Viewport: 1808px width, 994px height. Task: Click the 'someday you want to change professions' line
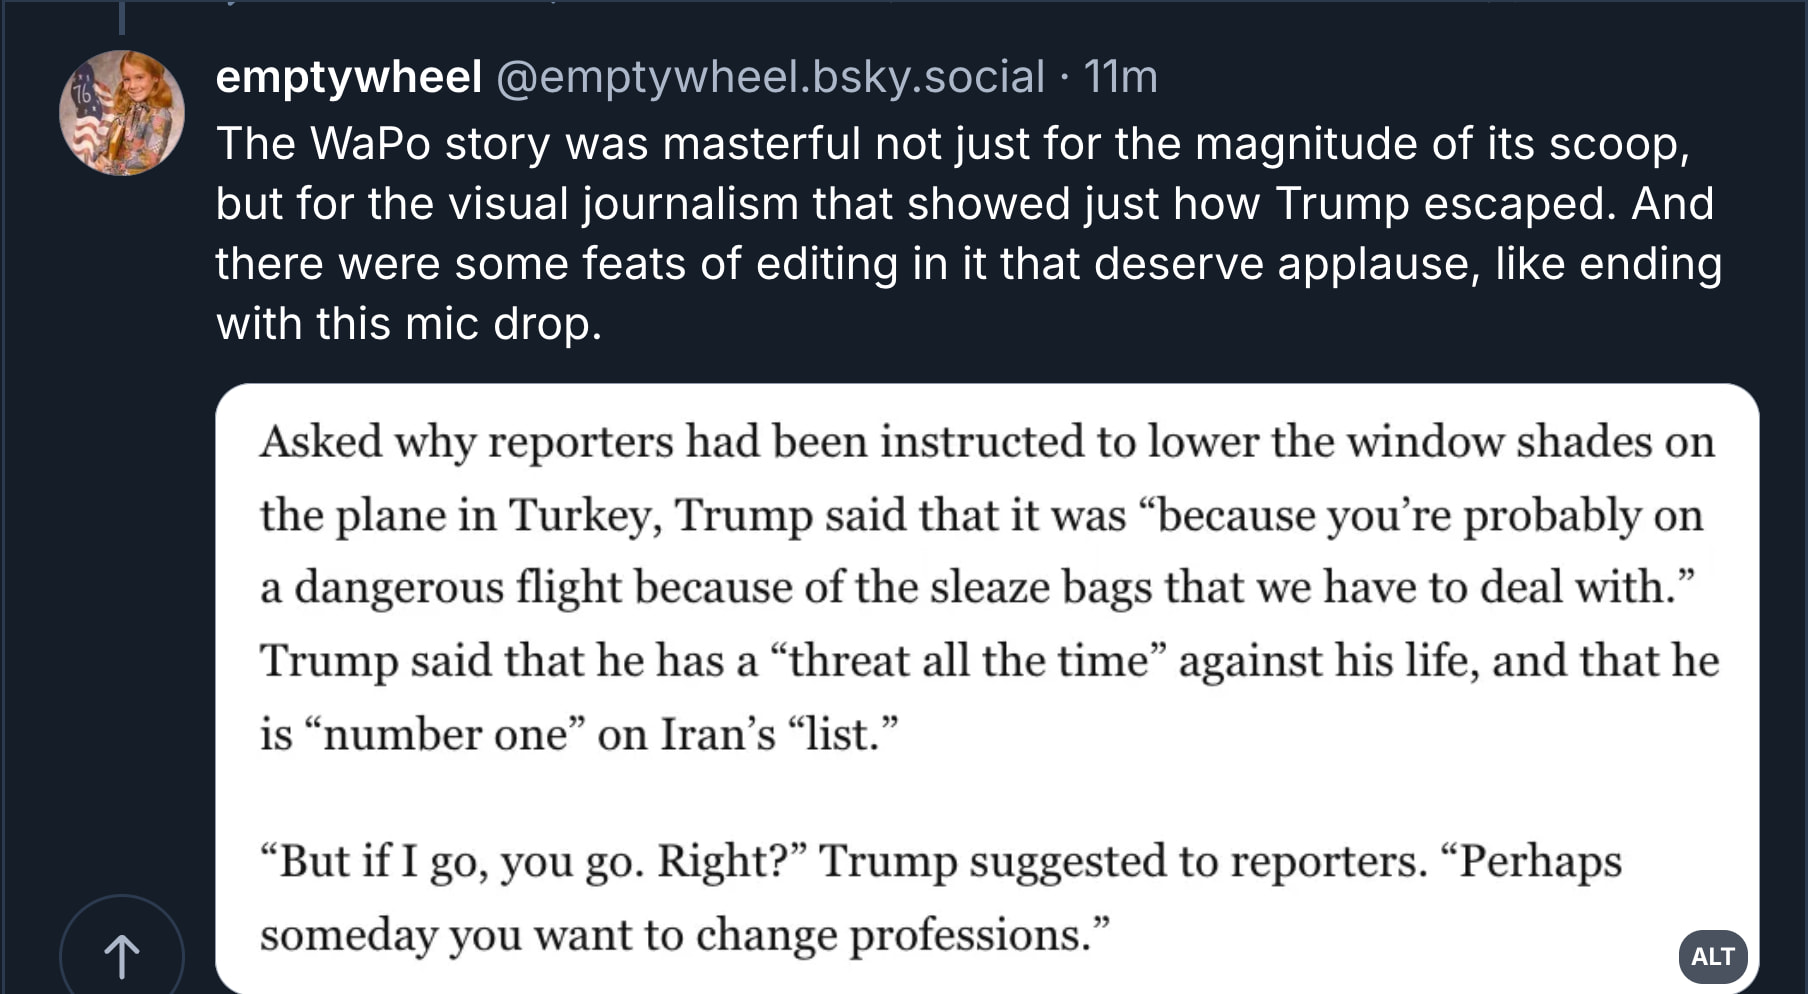[685, 935]
